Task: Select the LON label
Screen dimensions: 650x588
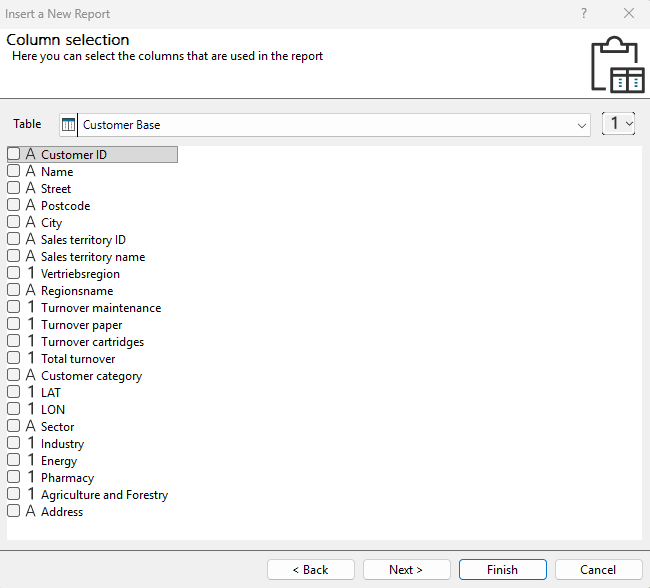Action: [x=53, y=410]
